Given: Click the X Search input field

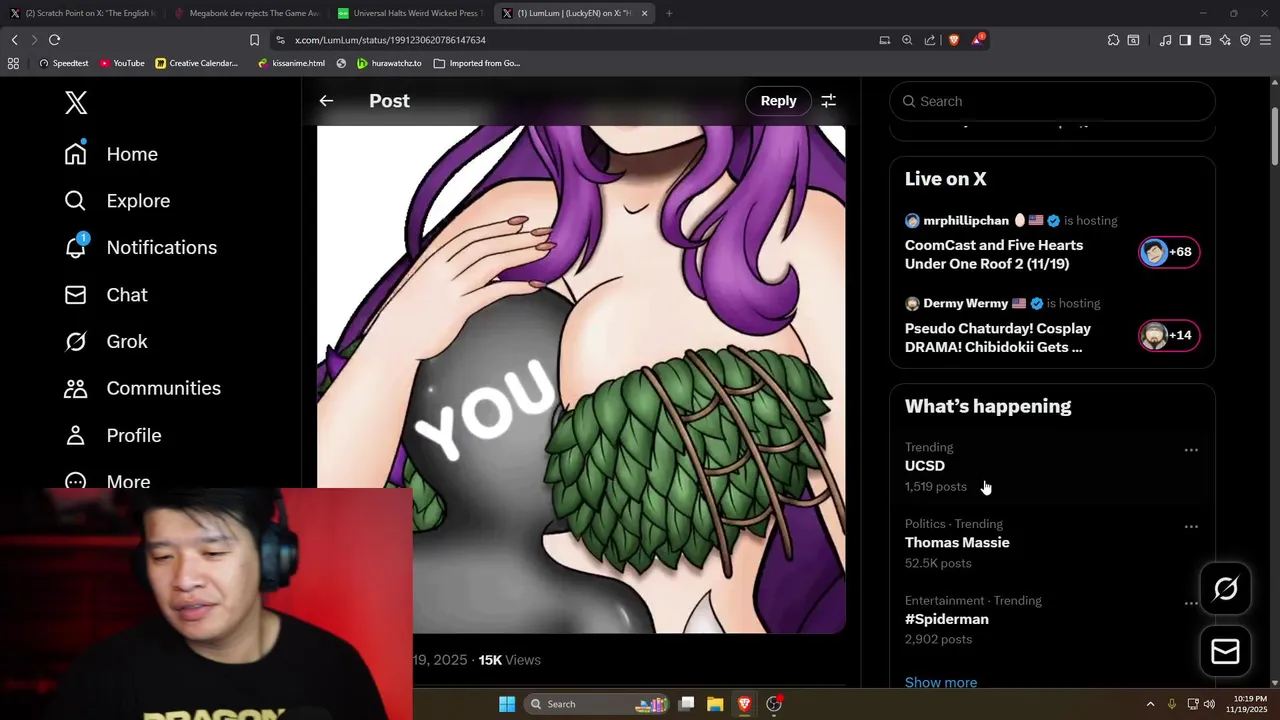Looking at the screenshot, I should 1052,101.
